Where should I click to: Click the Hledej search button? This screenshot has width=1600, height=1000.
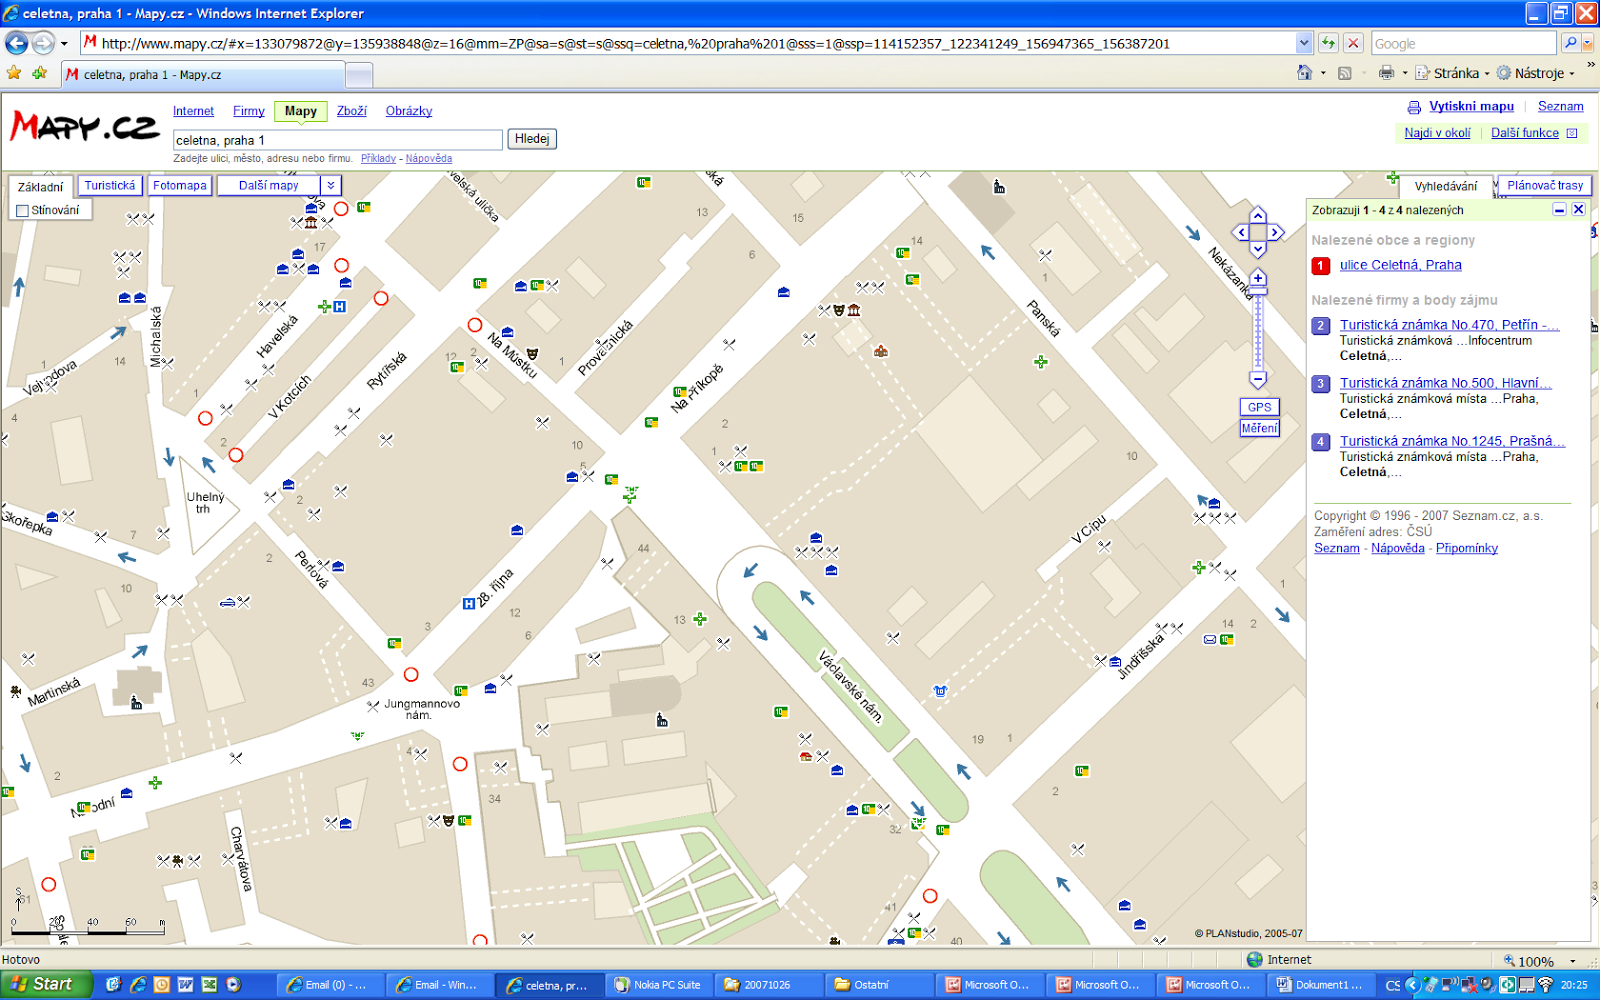point(532,139)
